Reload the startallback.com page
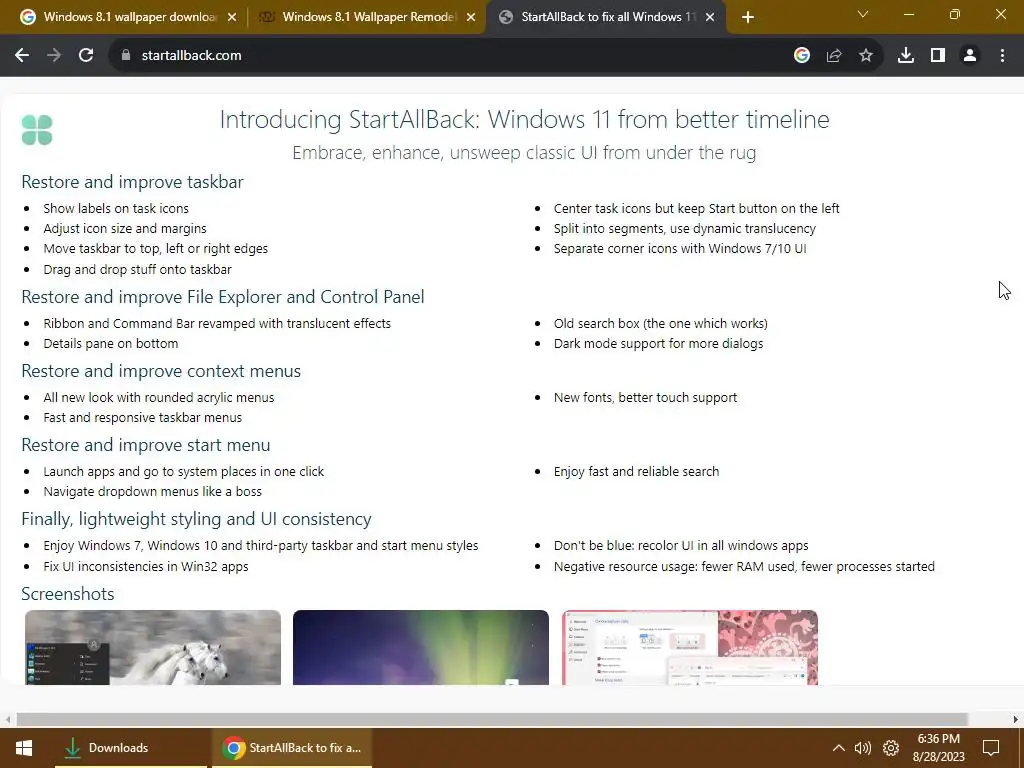Image resolution: width=1024 pixels, height=768 pixels. click(x=86, y=56)
